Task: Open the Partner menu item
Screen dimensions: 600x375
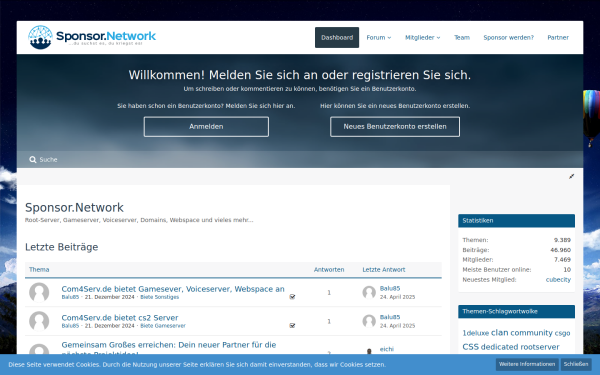Action: click(x=558, y=38)
